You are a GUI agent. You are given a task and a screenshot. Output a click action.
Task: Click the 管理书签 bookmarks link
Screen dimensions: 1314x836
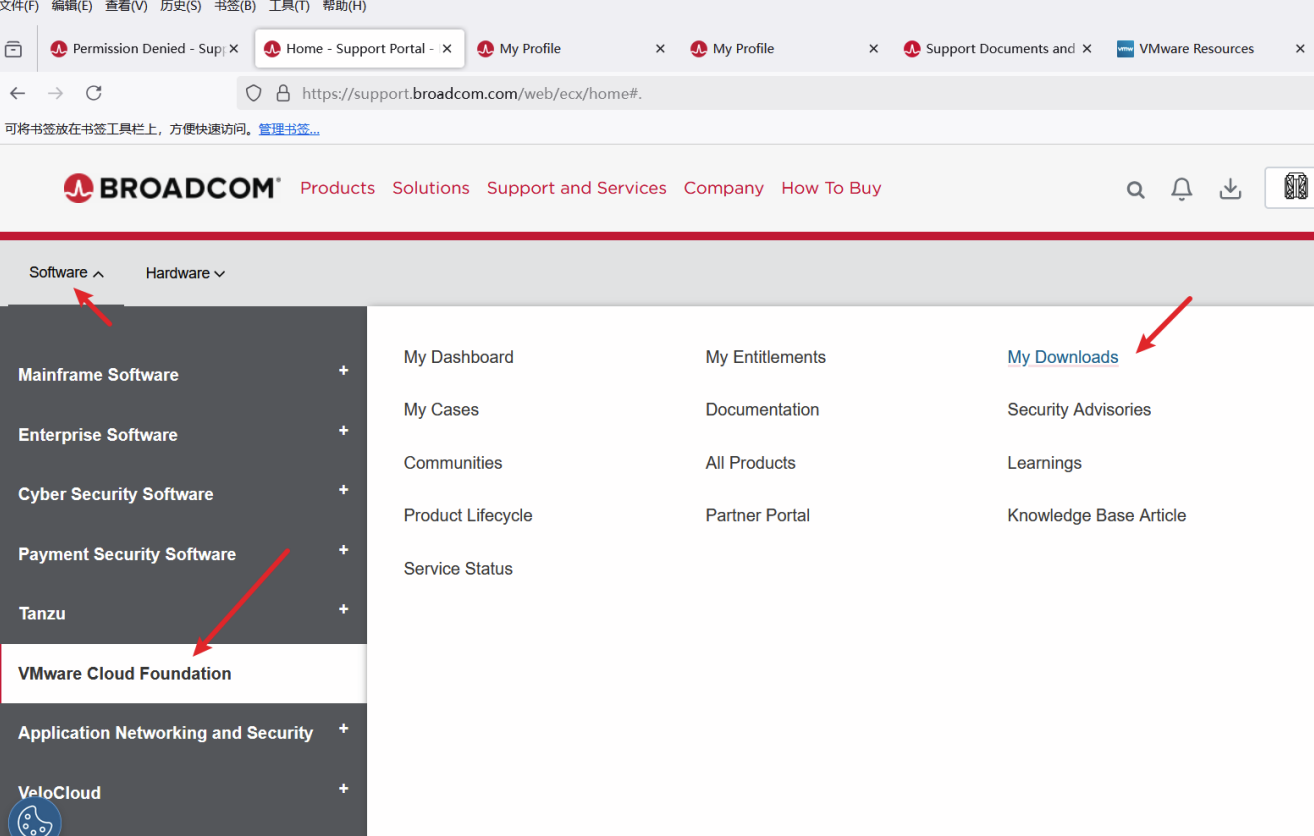(289, 129)
